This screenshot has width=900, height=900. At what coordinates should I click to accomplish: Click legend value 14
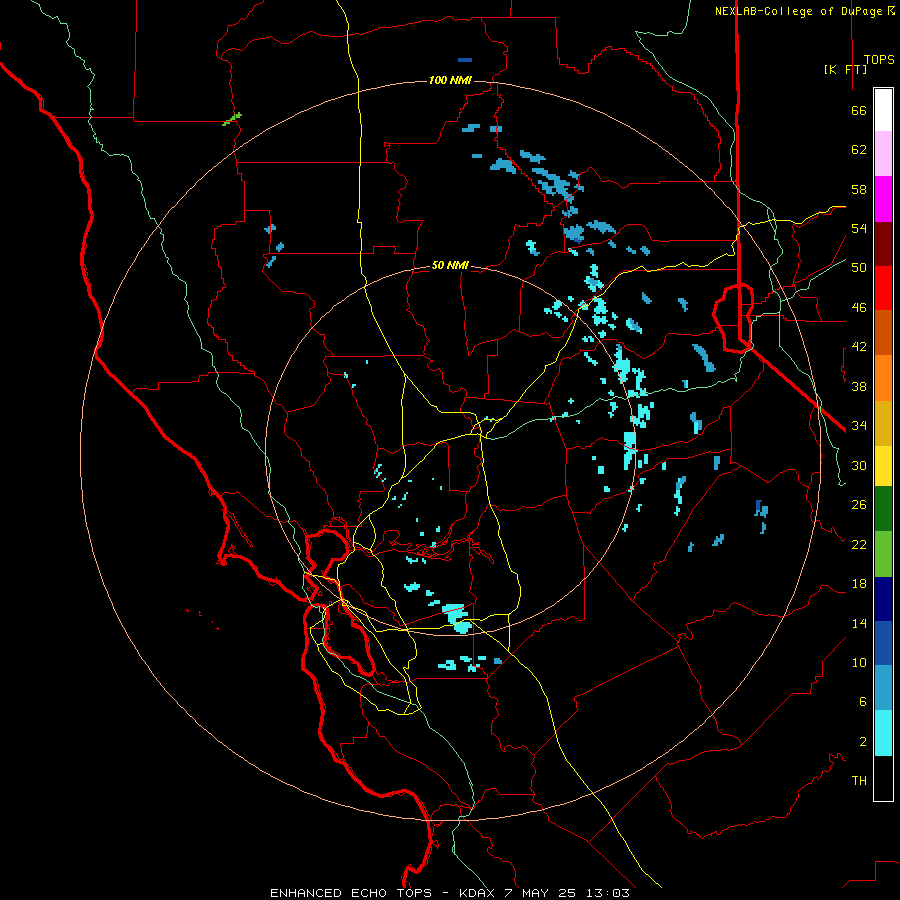click(x=859, y=623)
